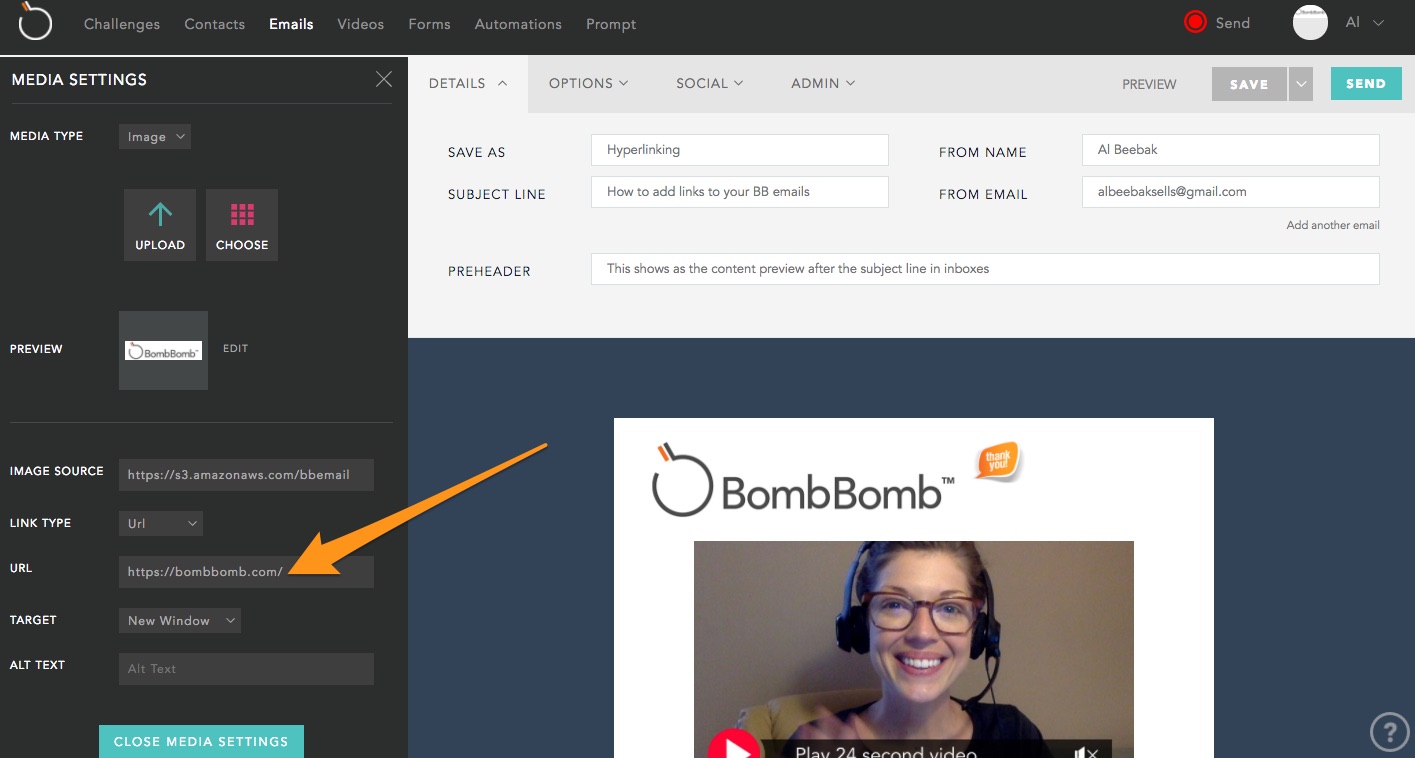Click the gray SAVE button
This screenshot has width=1415, height=758.
[1249, 84]
